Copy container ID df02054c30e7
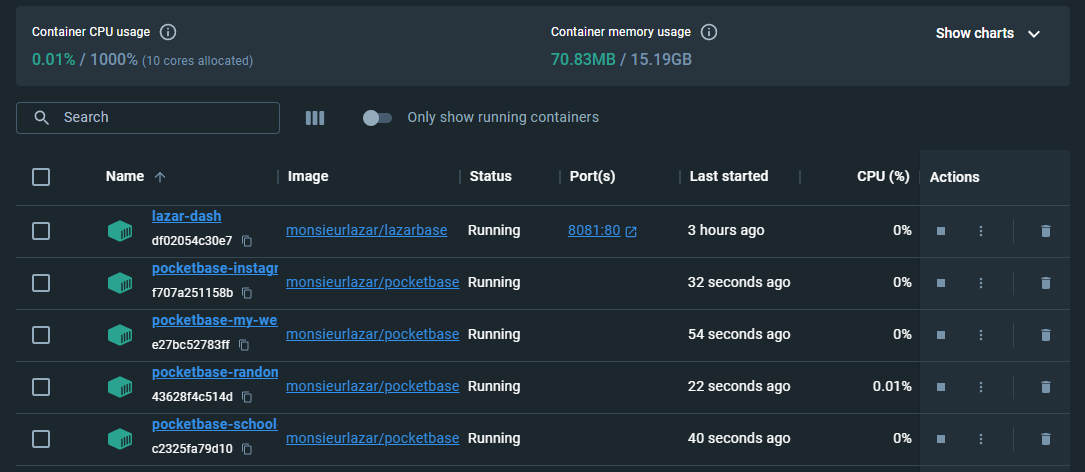This screenshot has width=1085, height=472. [x=247, y=241]
